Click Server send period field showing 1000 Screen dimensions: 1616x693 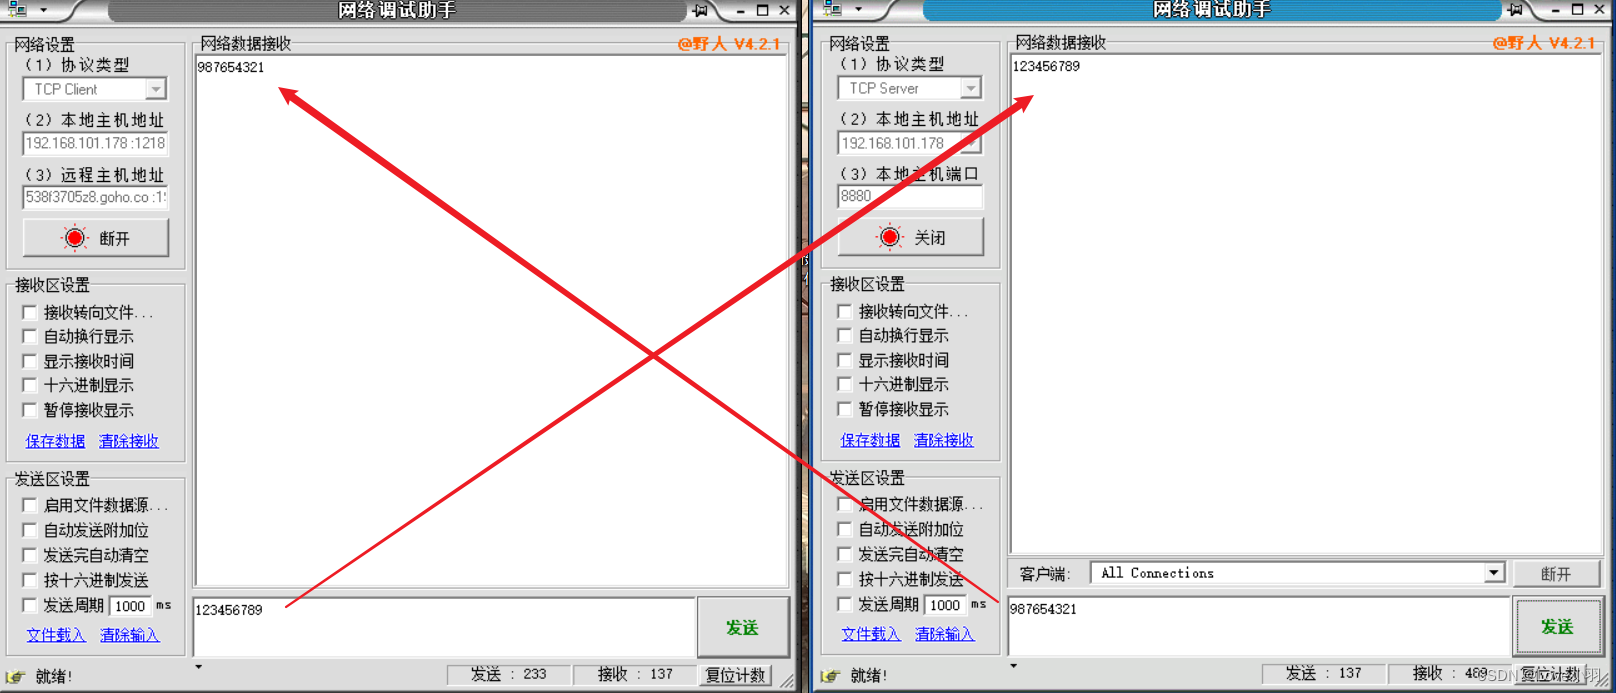[944, 605]
